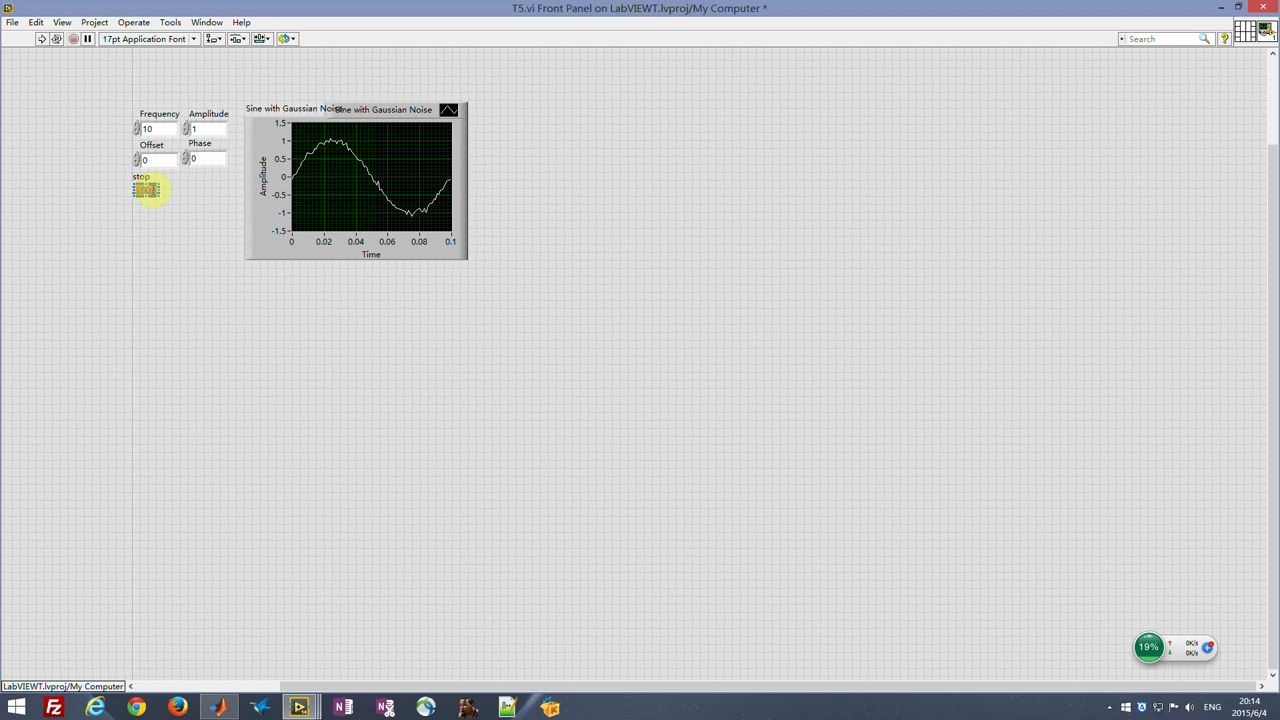This screenshot has height=720, width=1280.
Task: Click the battery level indicator in system tray
Action: [1148, 647]
